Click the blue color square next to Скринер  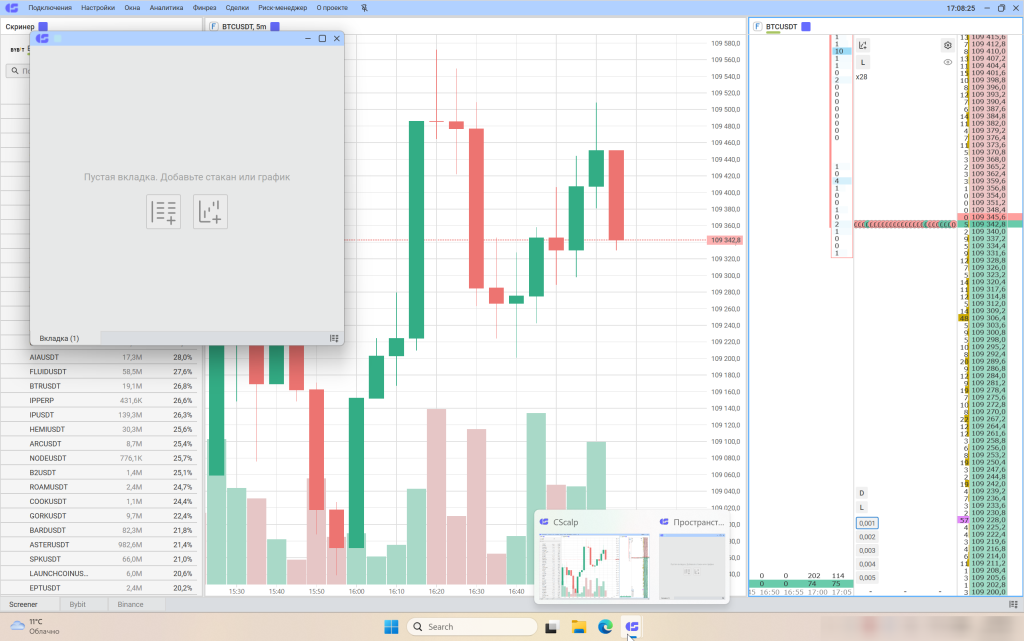(x=43, y=26)
